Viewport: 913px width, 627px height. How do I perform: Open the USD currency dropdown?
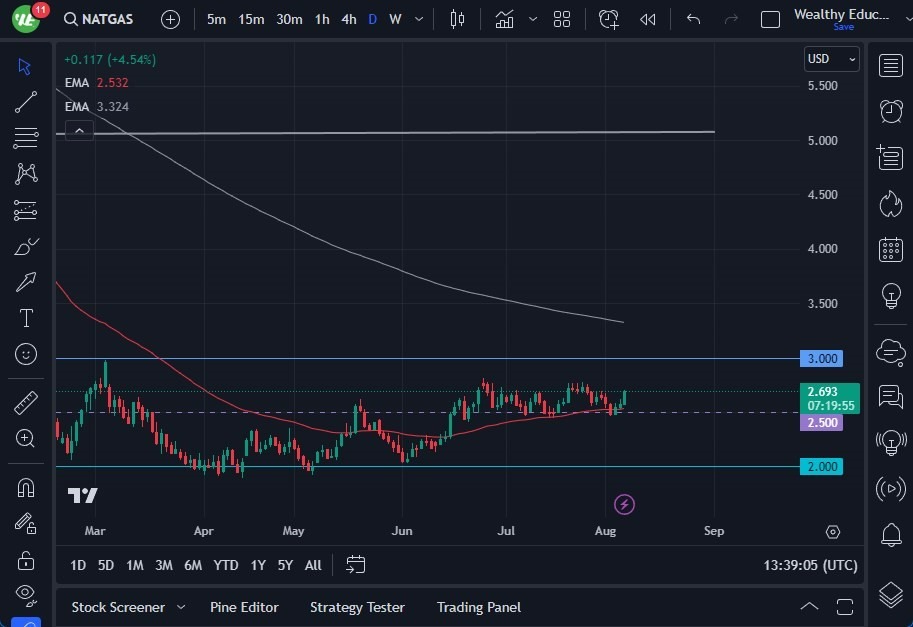[831, 59]
